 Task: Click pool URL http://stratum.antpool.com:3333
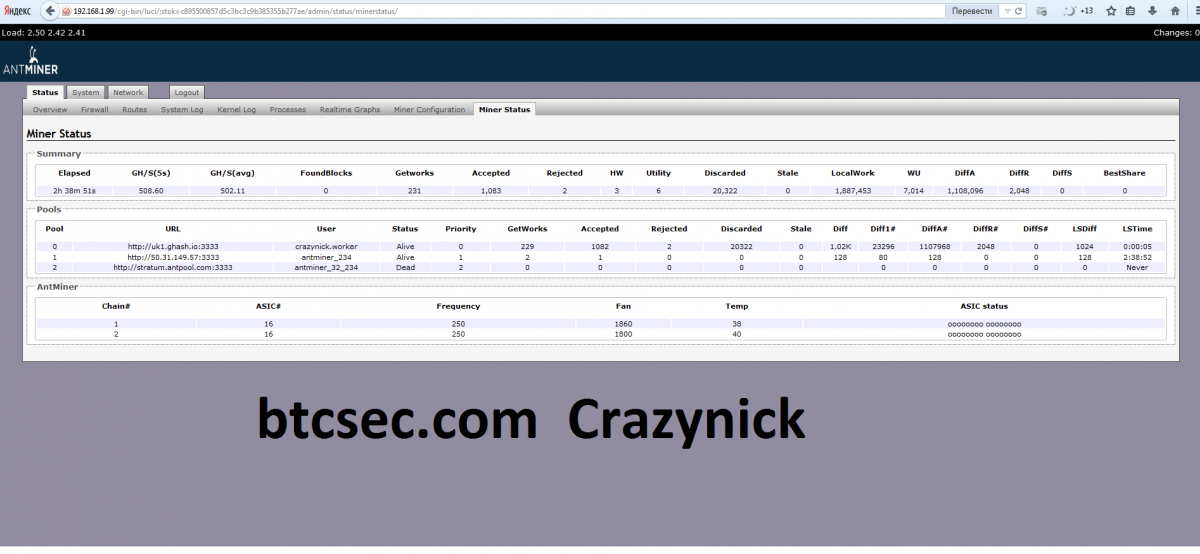tap(173, 267)
